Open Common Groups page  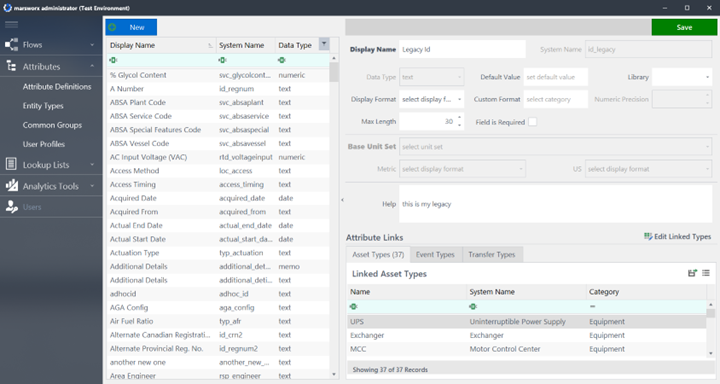coord(52,125)
